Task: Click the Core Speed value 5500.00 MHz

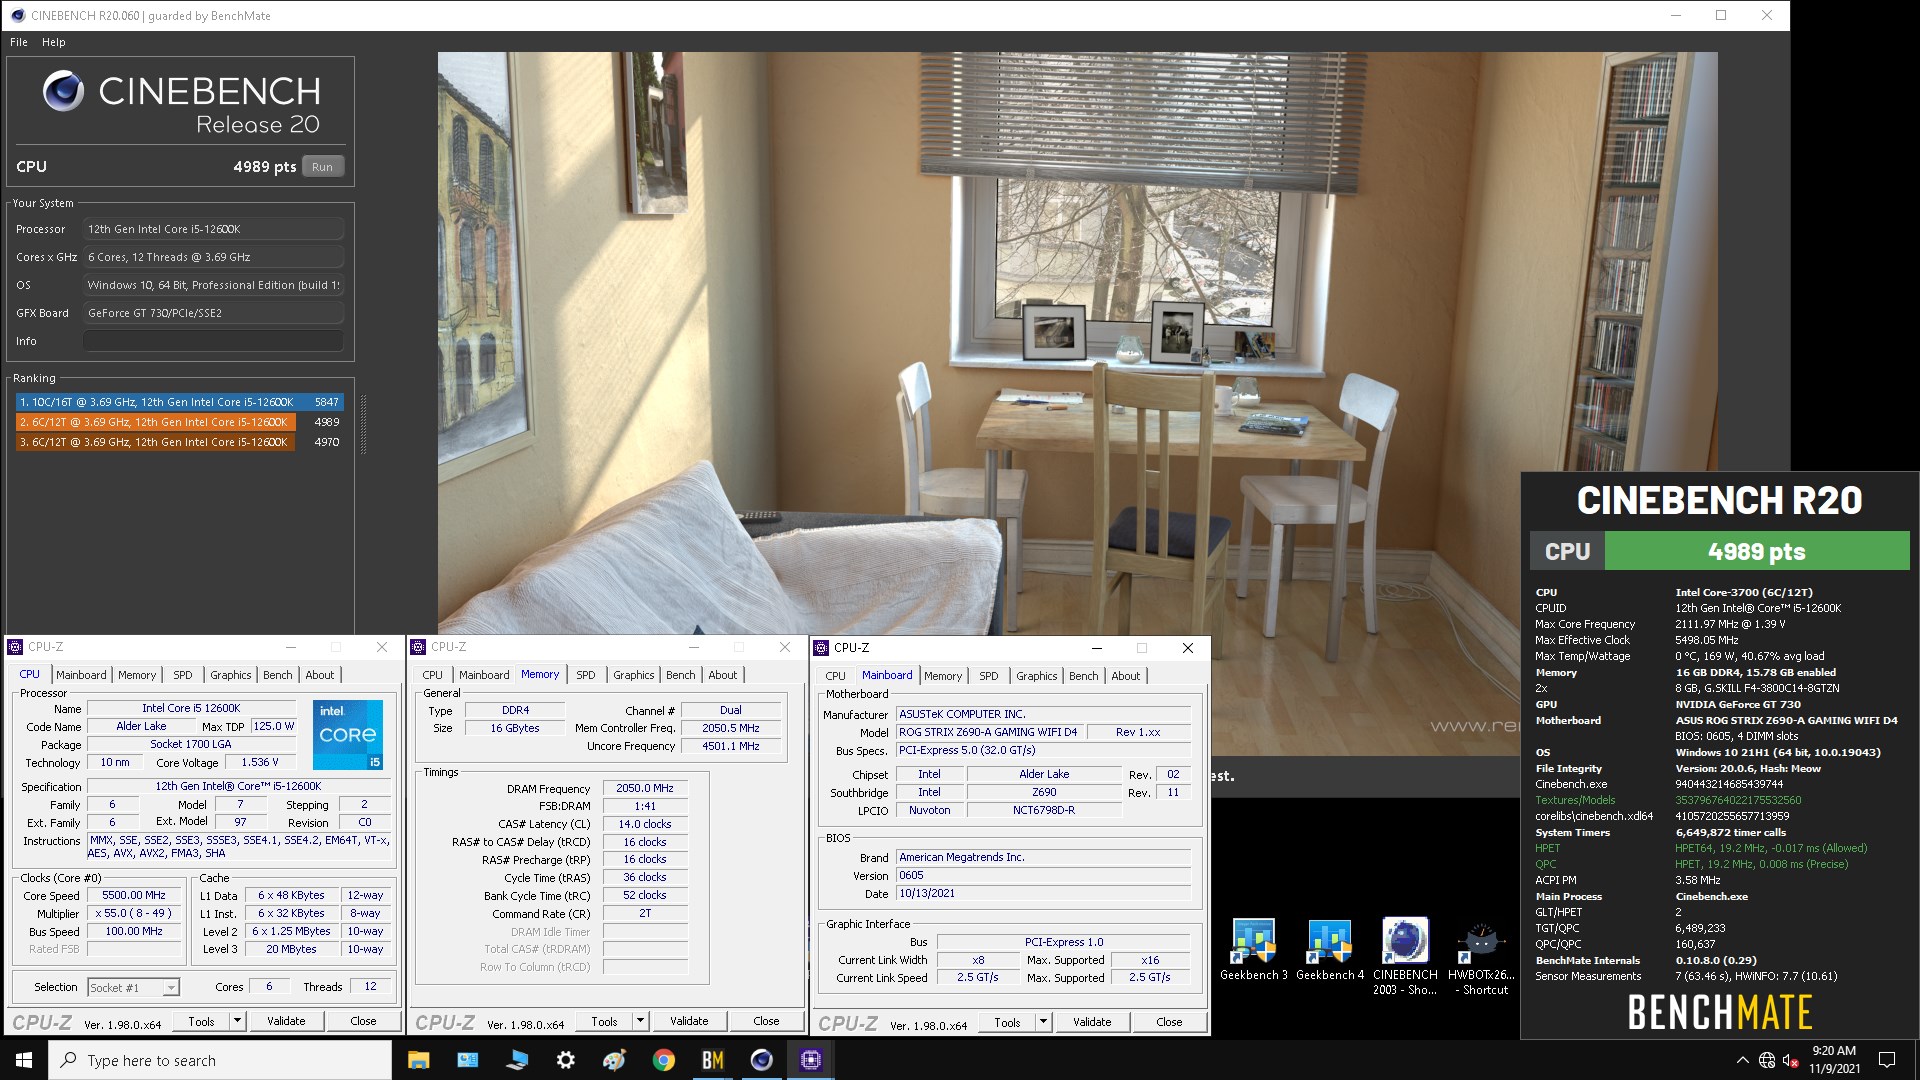Action: click(x=134, y=896)
